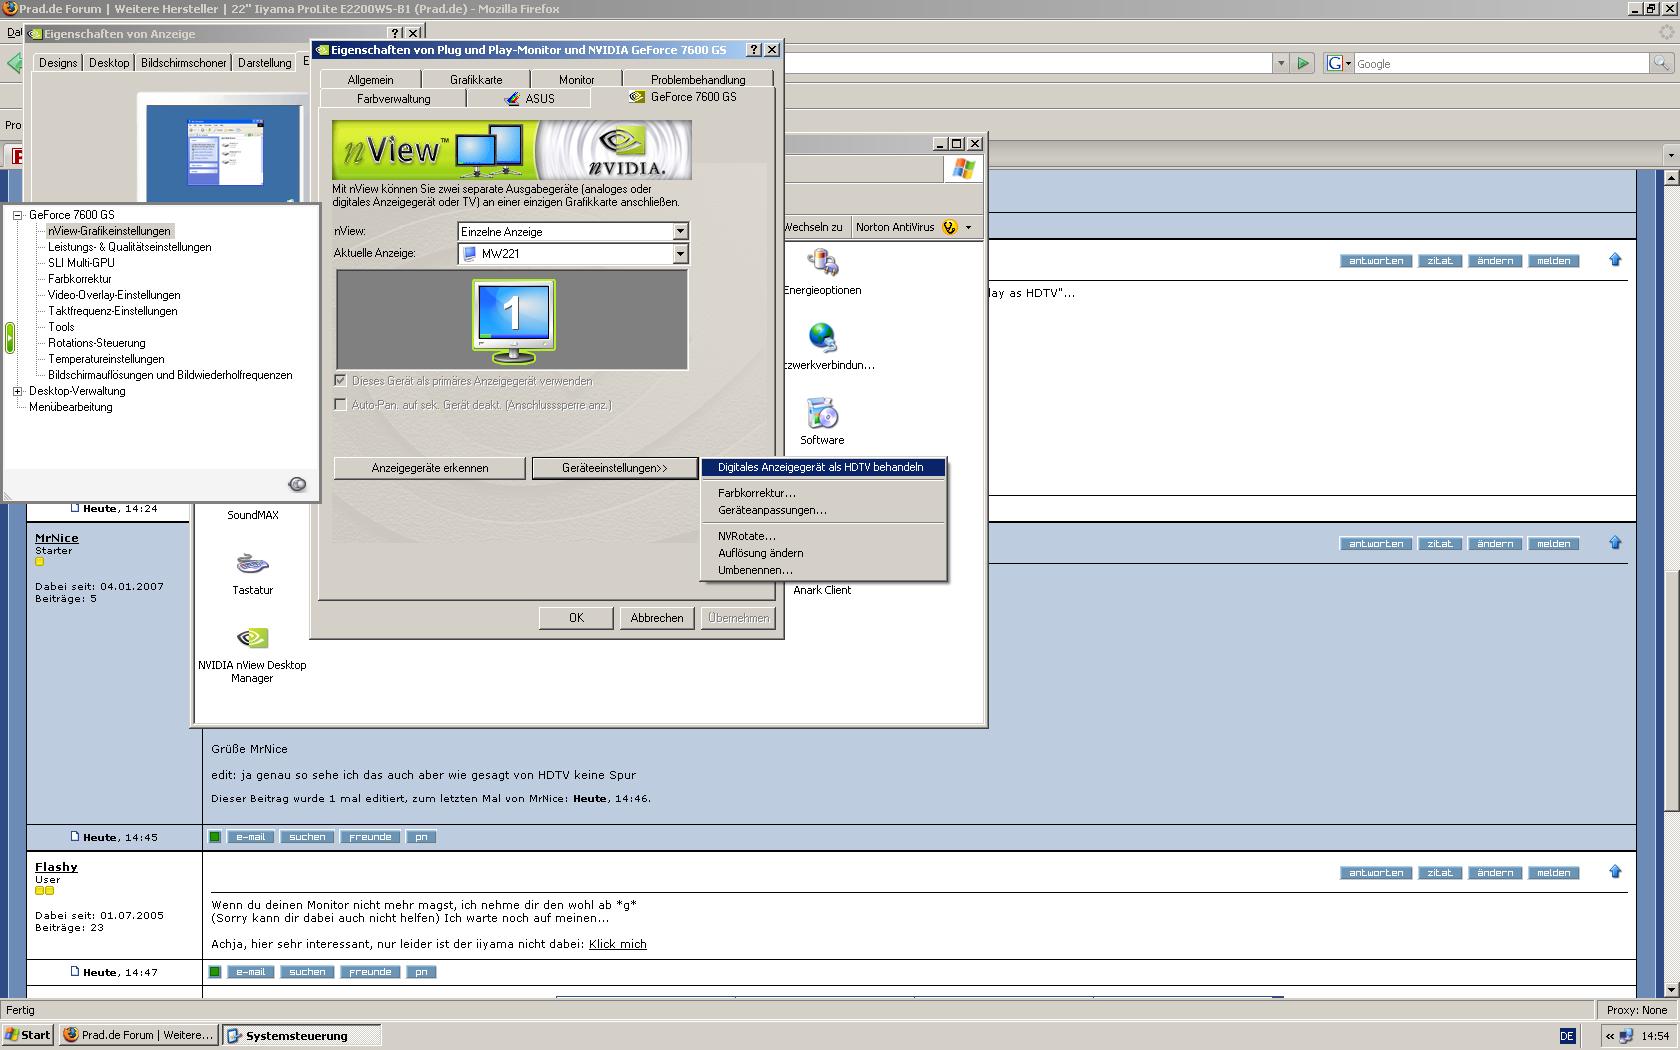Screen dimensions: 1680x1050
Task: Expand the Desktop-Verwaltung tree node
Action: pos(17,391)
